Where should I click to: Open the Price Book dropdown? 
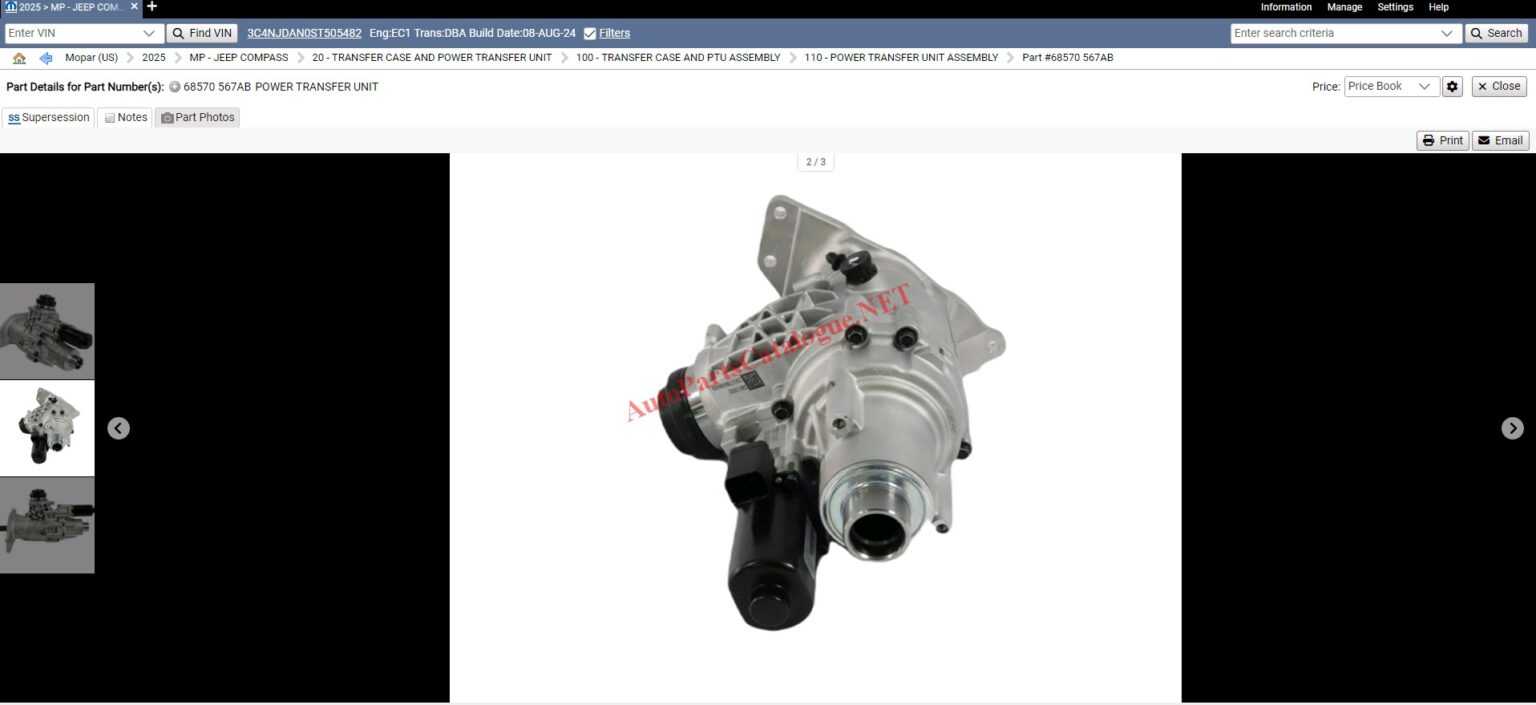(x=1424, y=87)
